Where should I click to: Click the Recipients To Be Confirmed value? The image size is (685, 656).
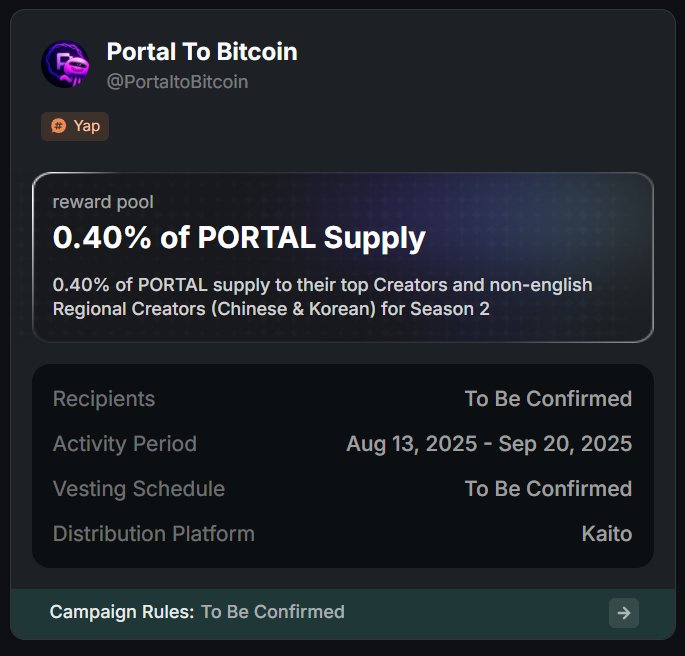(x=548, y=399)
